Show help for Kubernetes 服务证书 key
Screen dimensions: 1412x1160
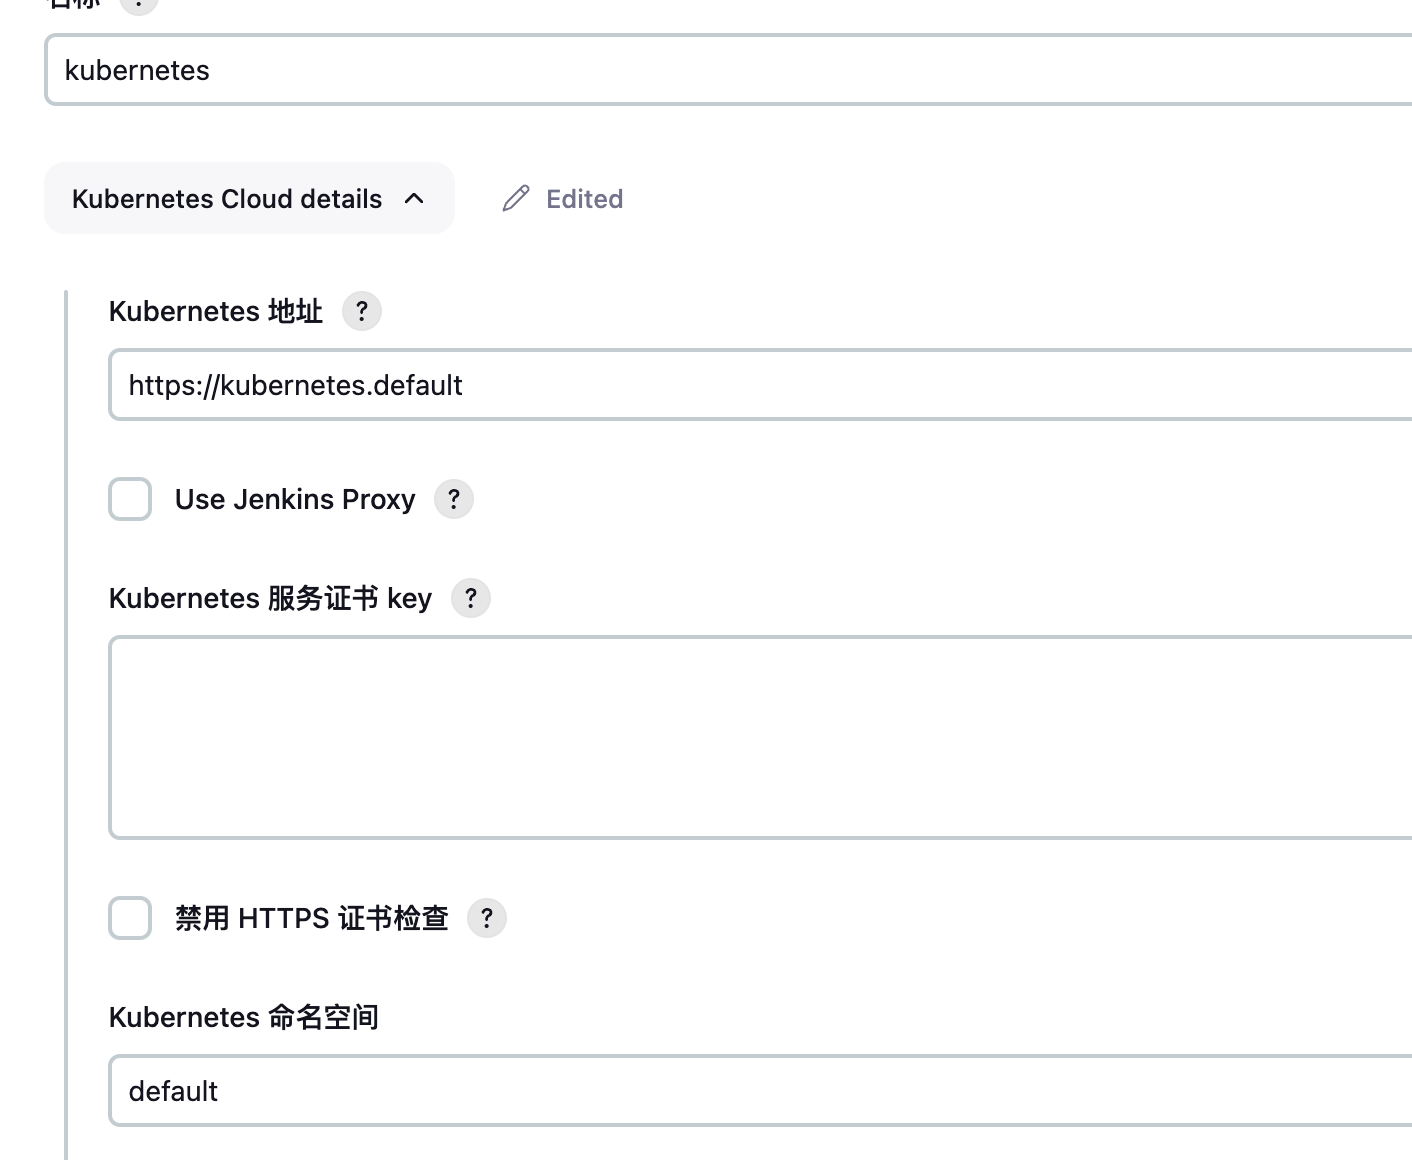(471, 598)
